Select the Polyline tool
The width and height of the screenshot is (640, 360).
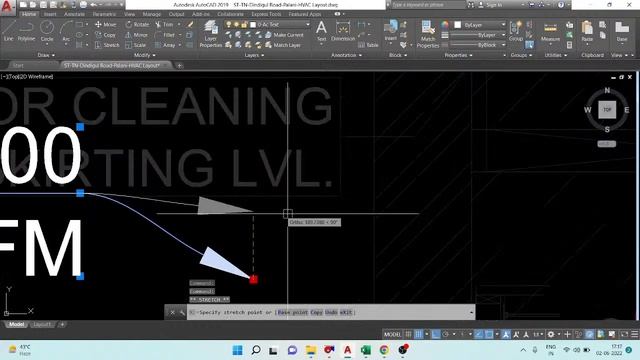tap(26, 31)
